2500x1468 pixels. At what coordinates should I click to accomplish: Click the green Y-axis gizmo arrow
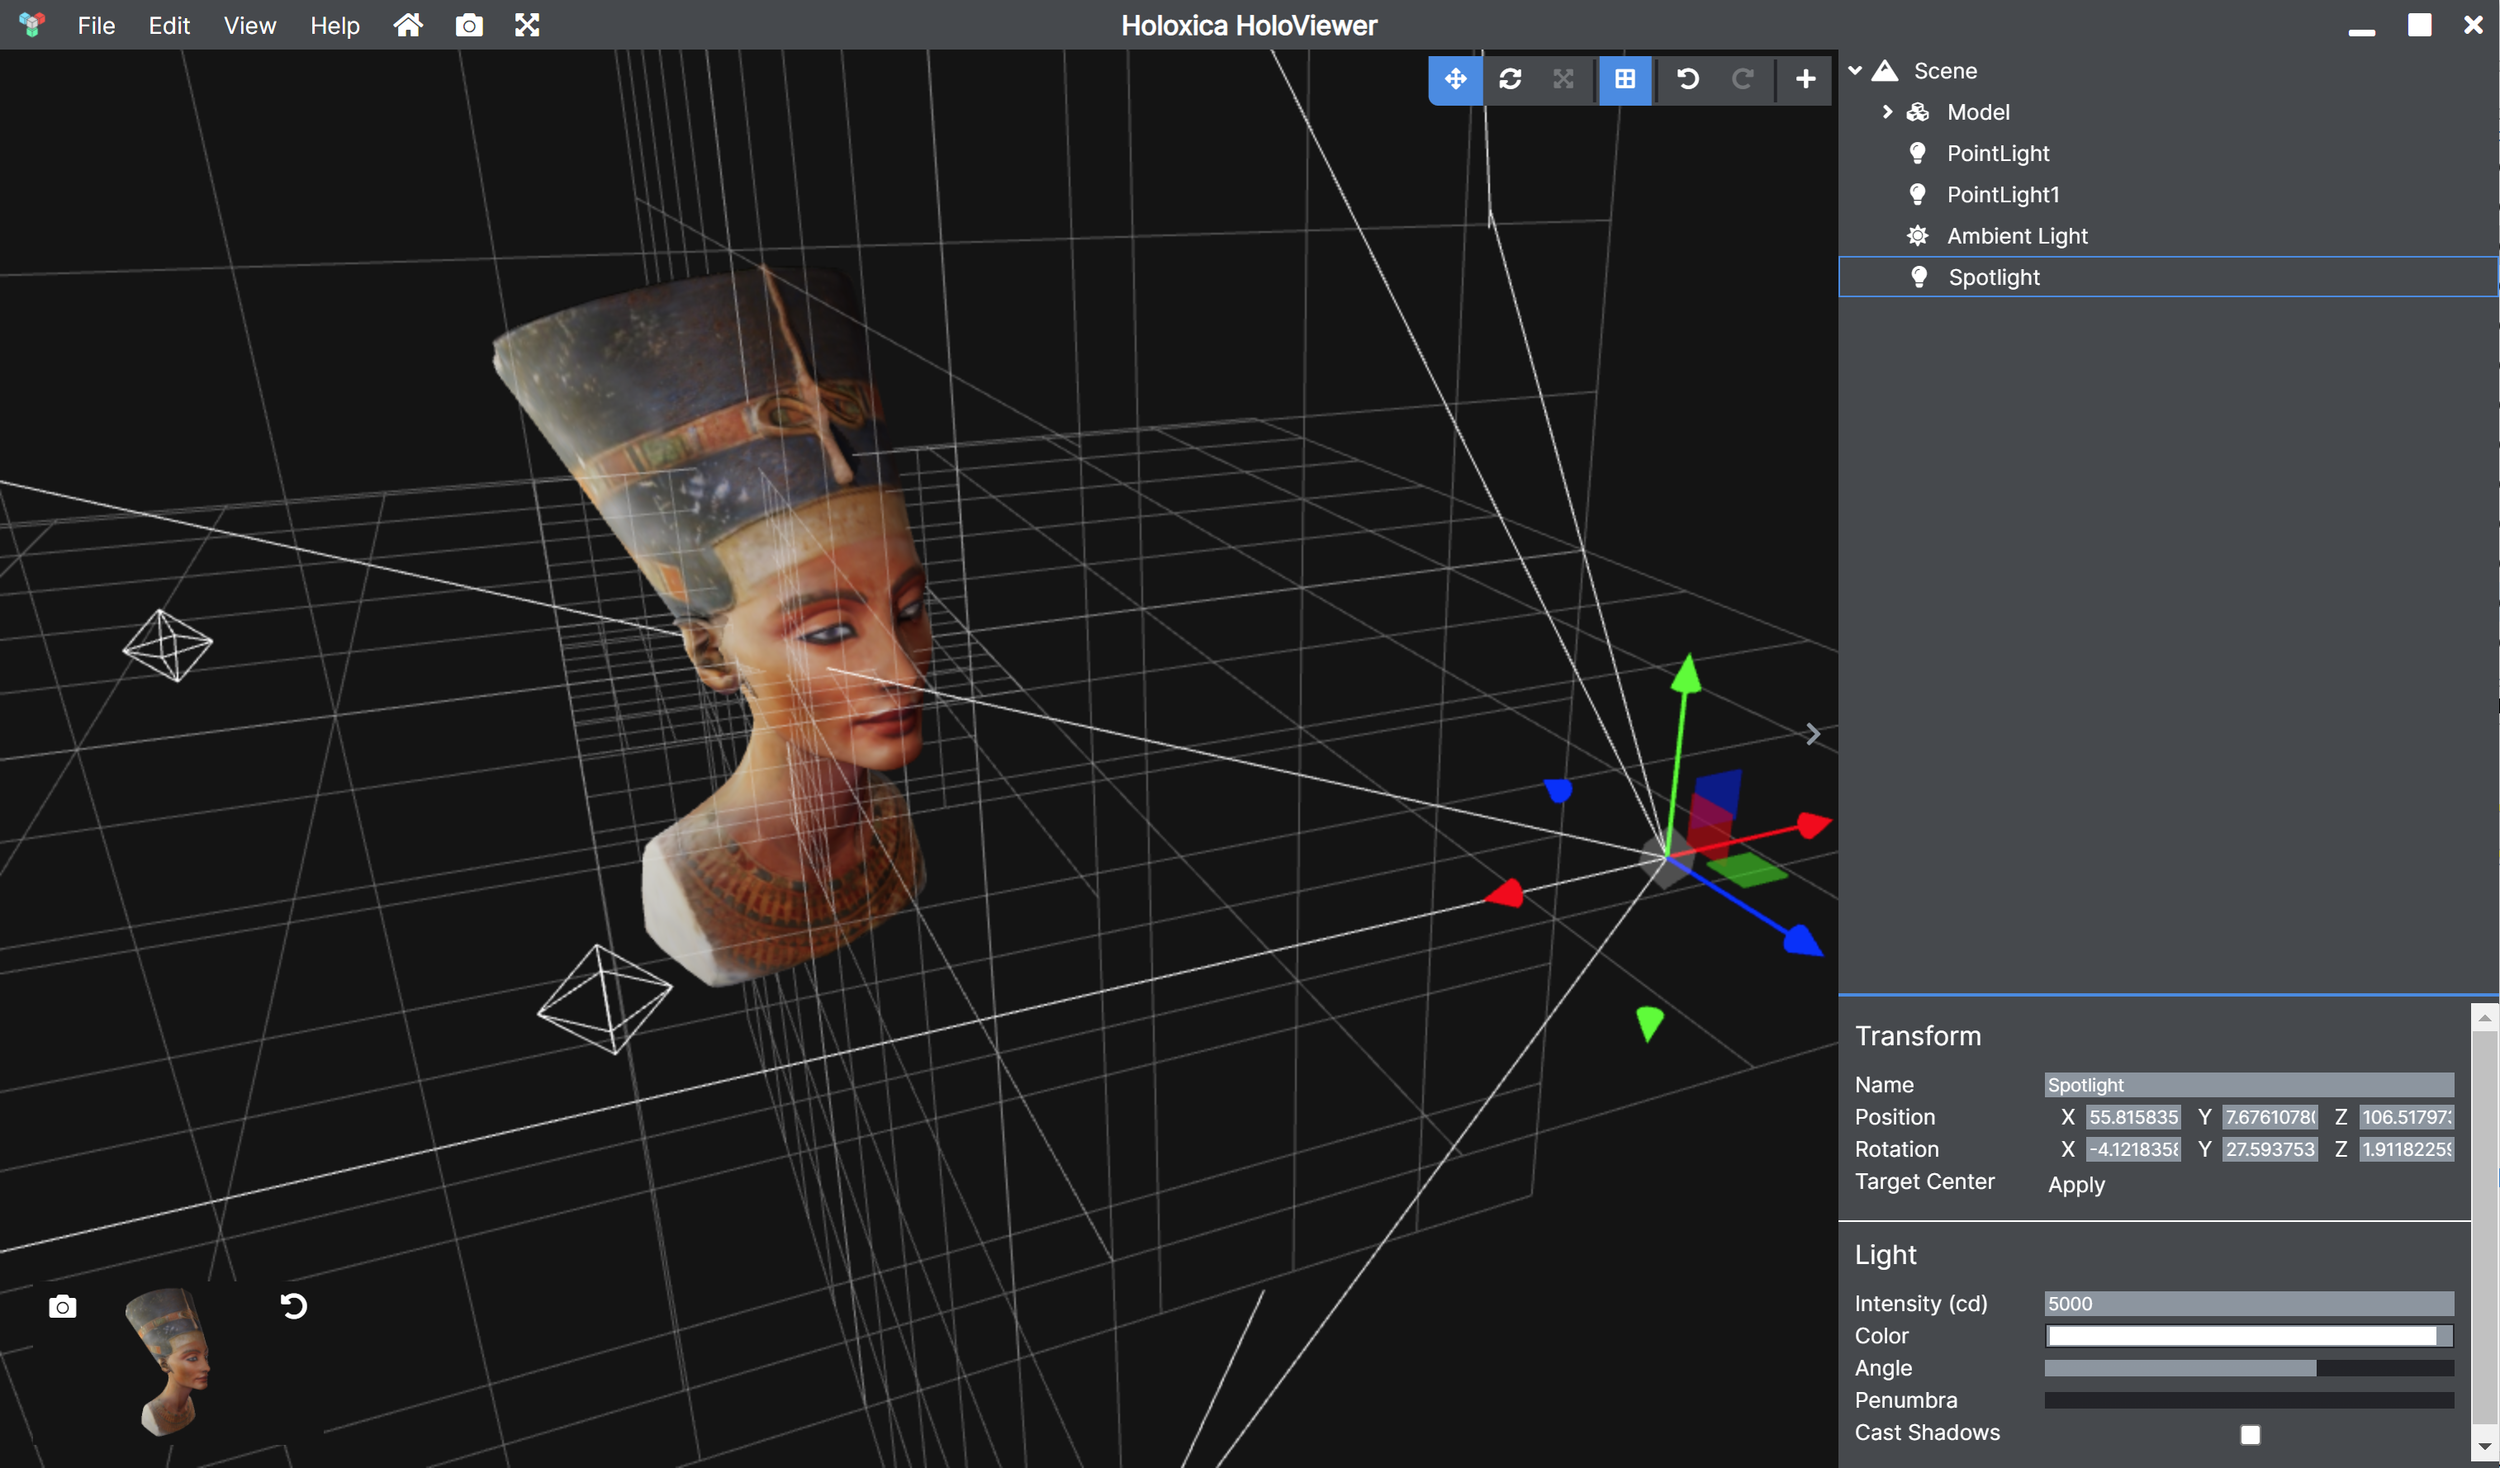(1686, 674)
